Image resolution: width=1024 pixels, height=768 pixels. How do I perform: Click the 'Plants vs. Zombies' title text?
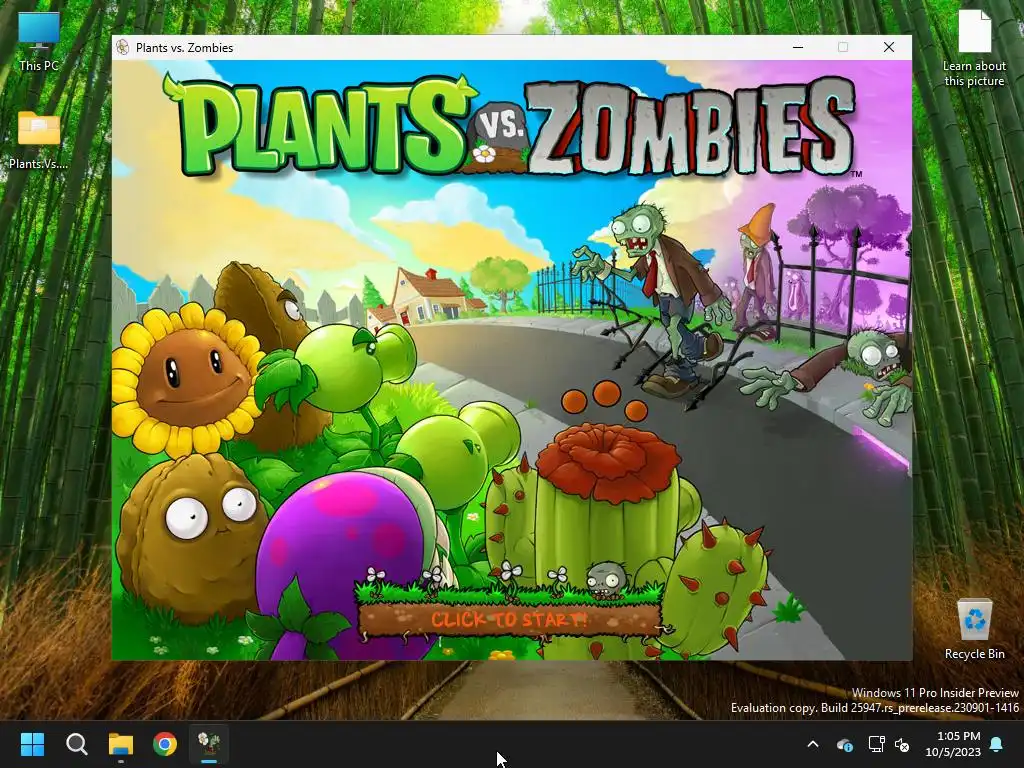click(x=184, y=48)
